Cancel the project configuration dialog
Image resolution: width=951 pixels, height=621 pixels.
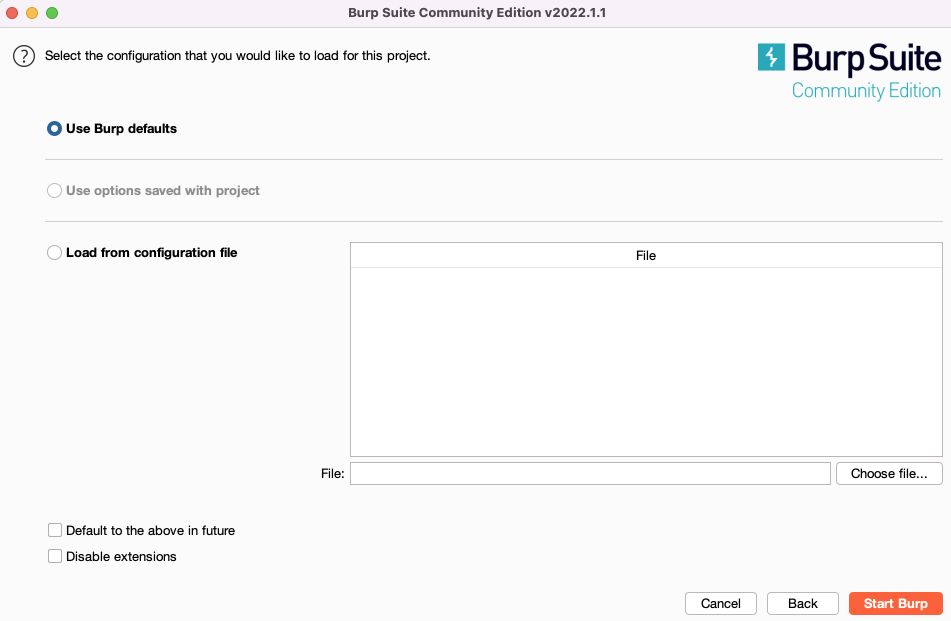[x=720, y=603]
